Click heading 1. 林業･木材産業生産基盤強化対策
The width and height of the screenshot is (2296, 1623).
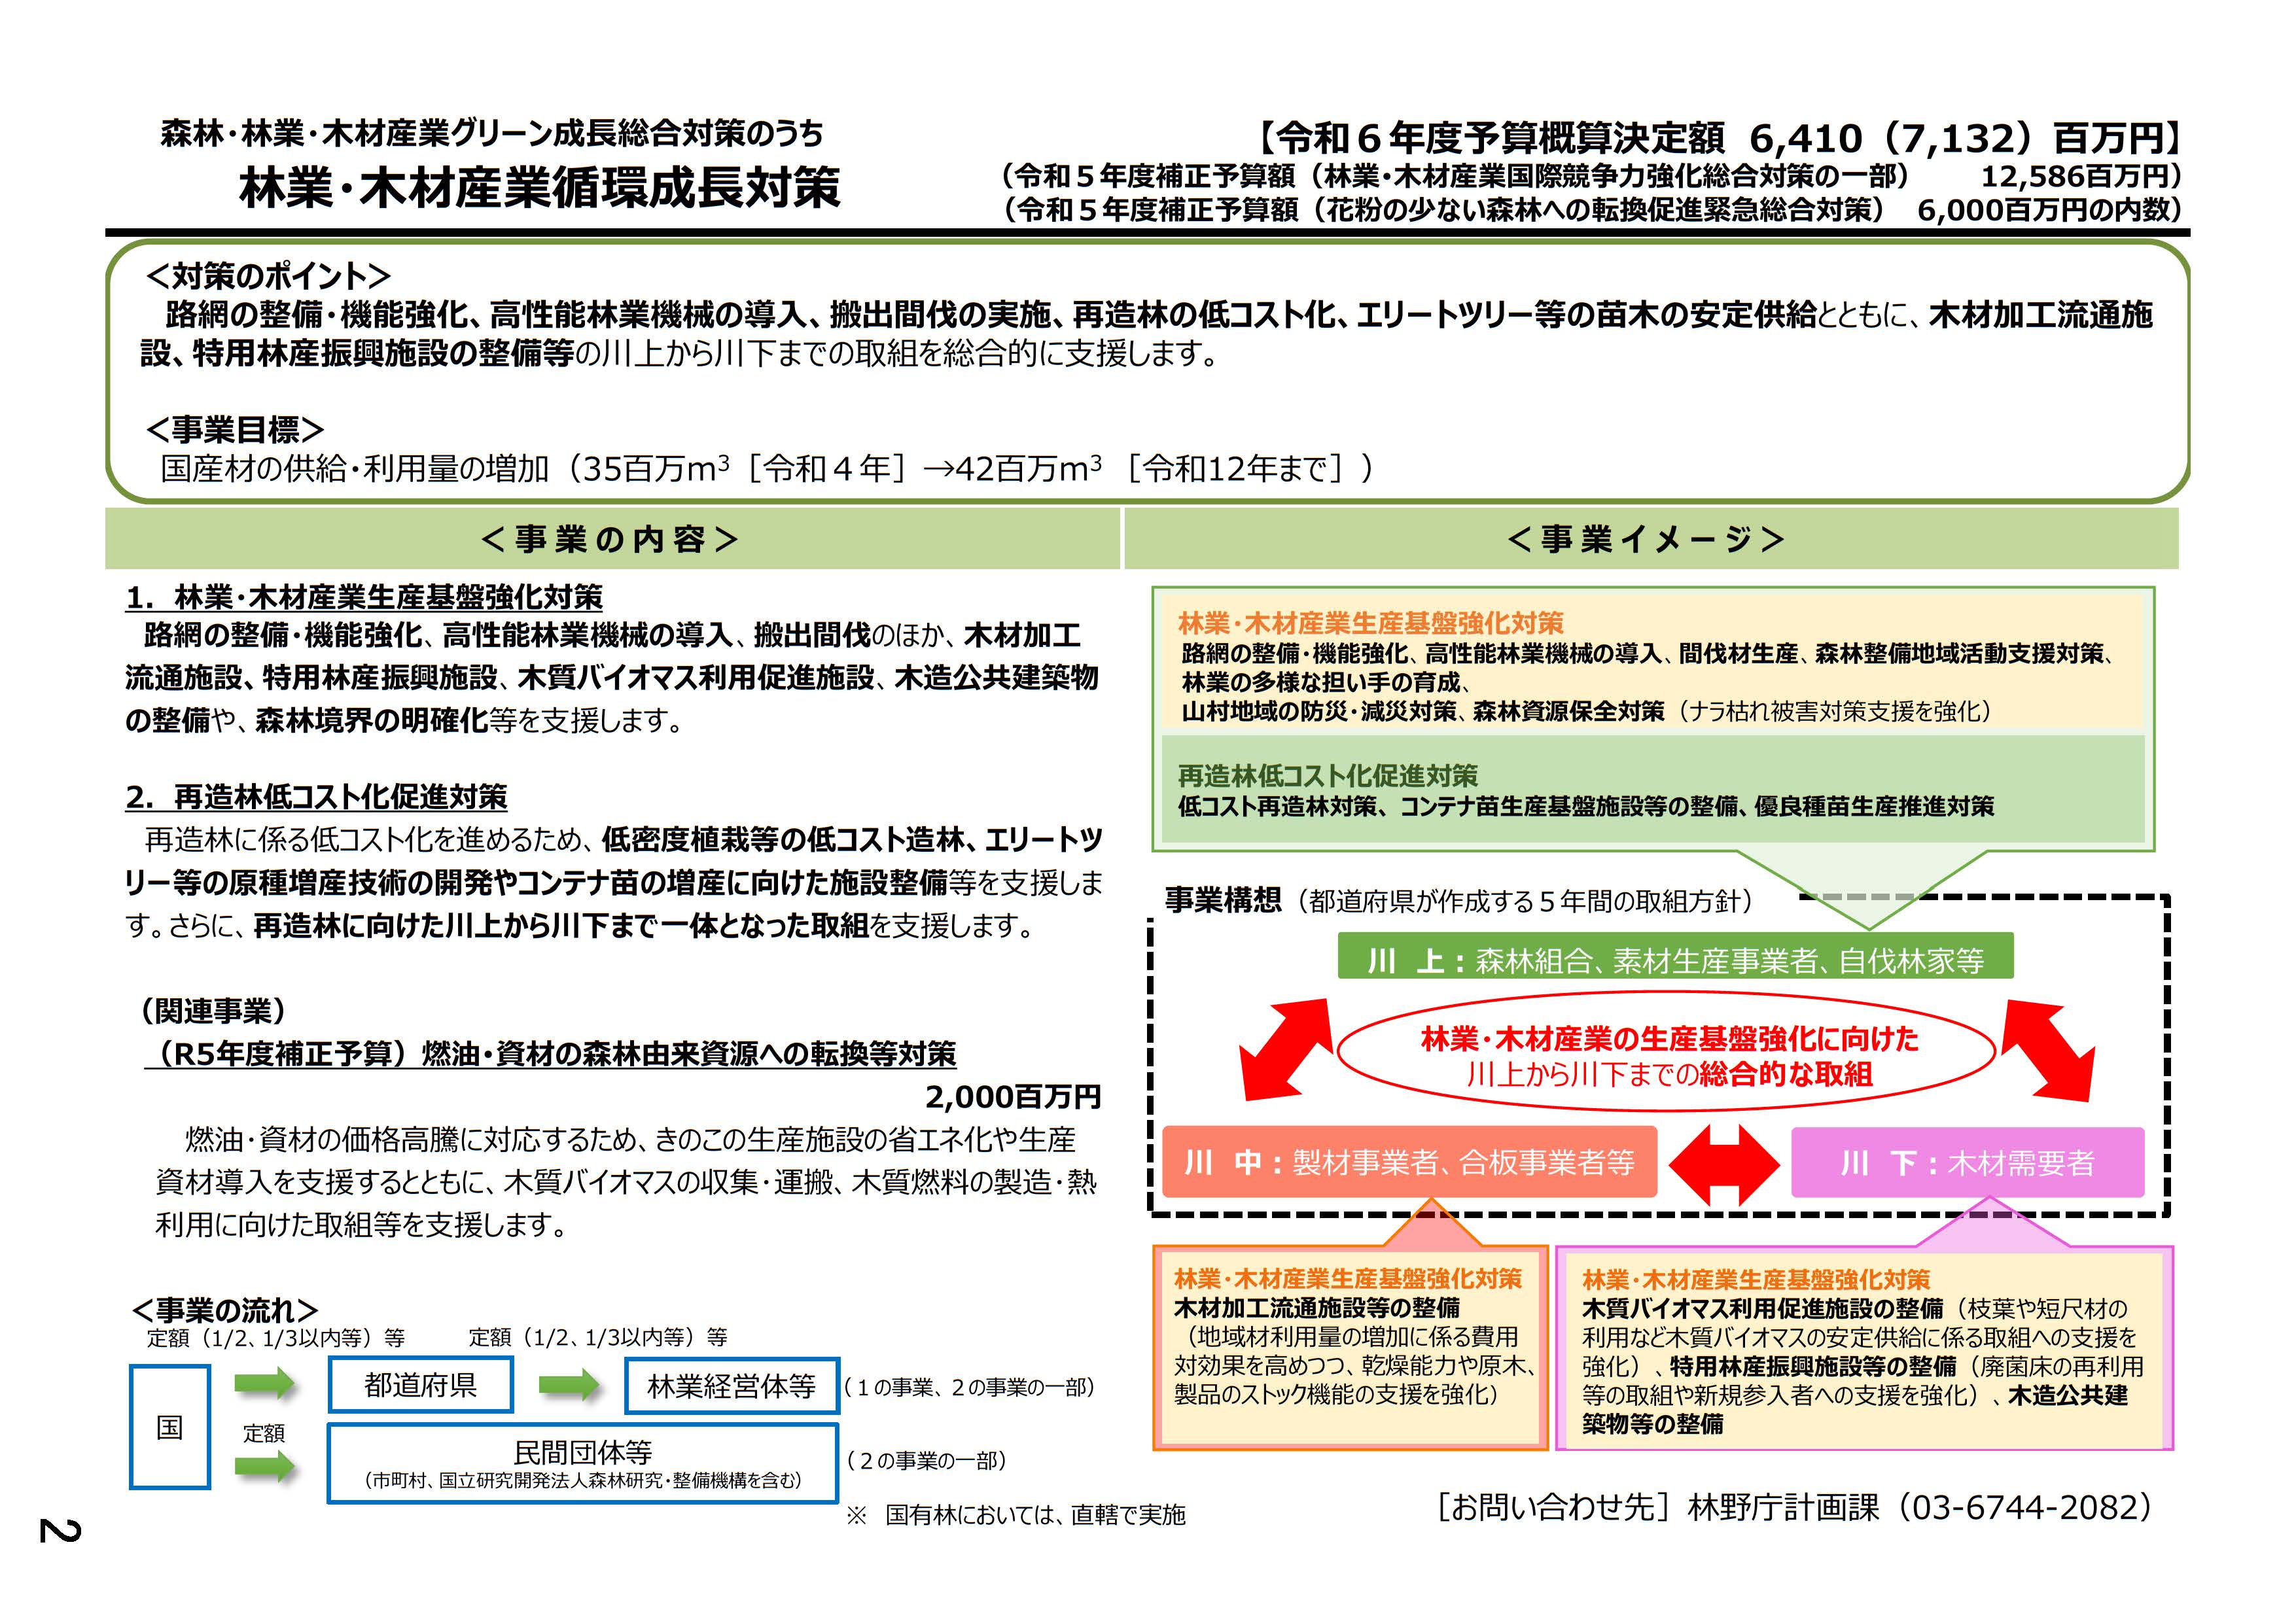[x=364, y=597]
